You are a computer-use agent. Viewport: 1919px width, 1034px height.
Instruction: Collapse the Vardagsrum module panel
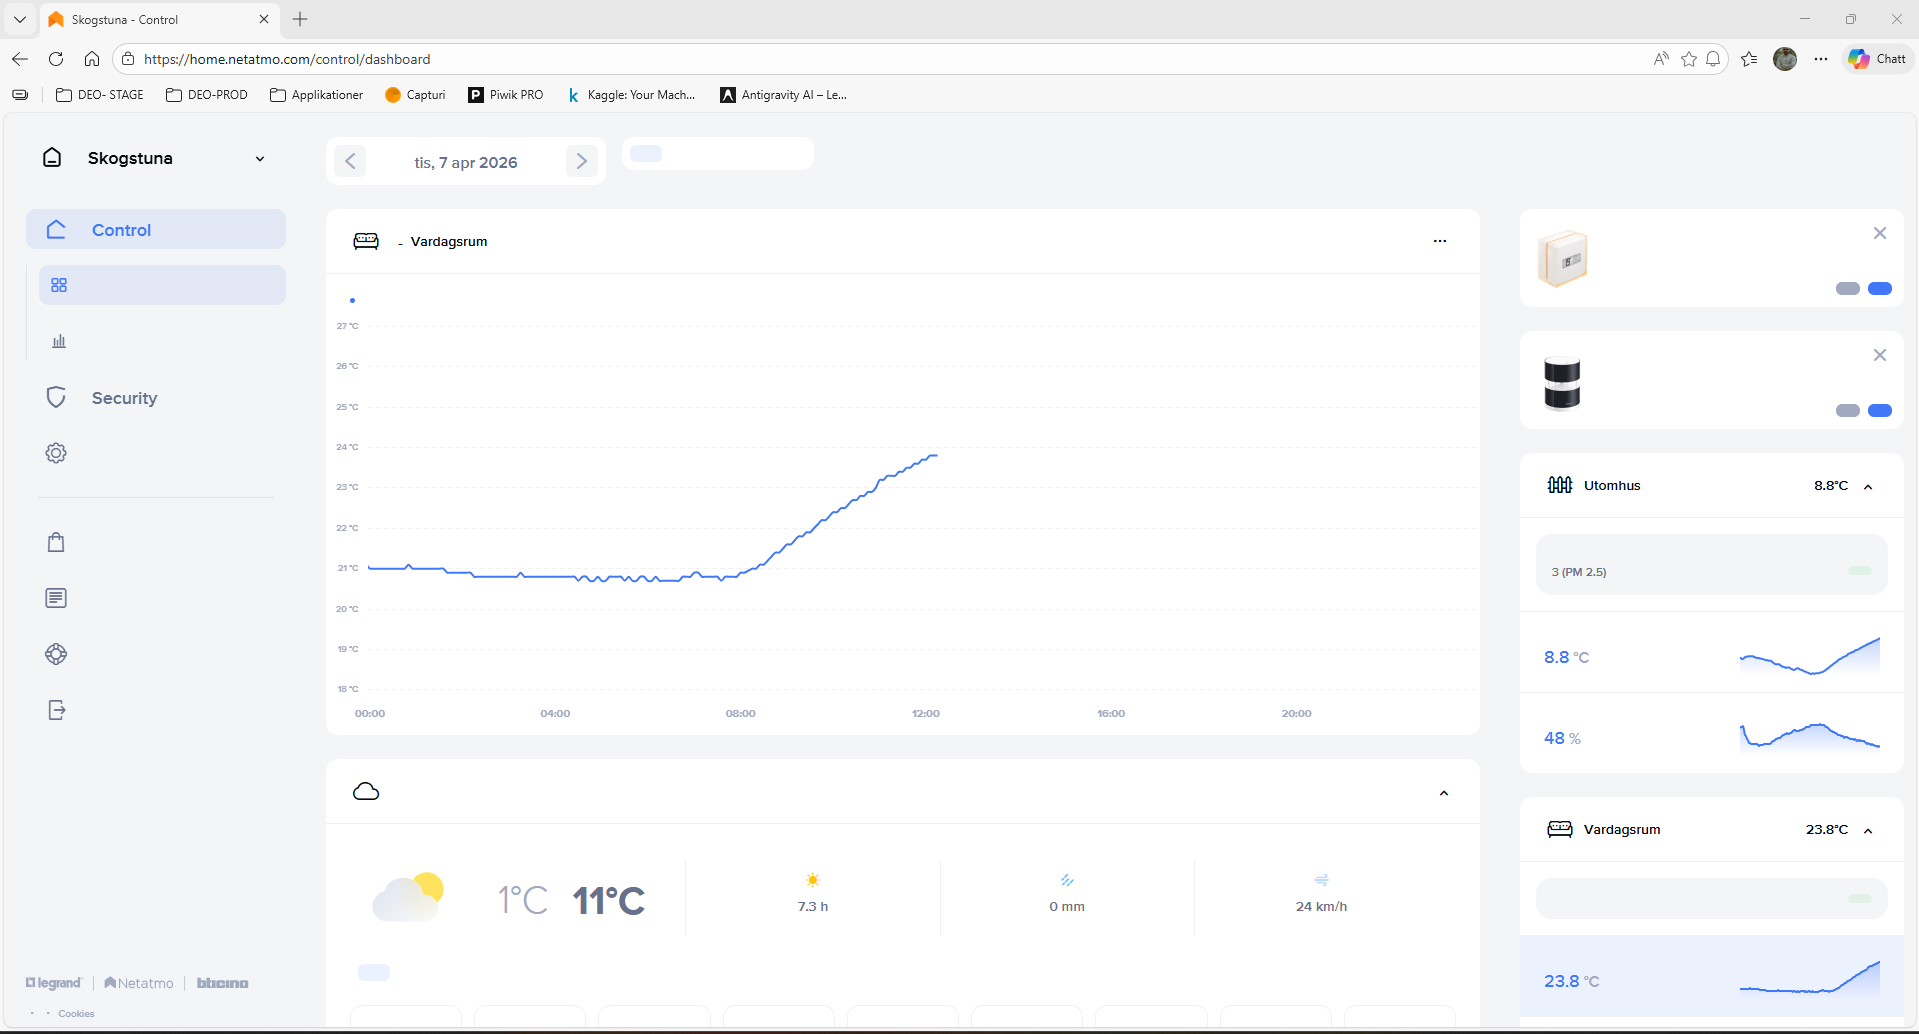1867,830
